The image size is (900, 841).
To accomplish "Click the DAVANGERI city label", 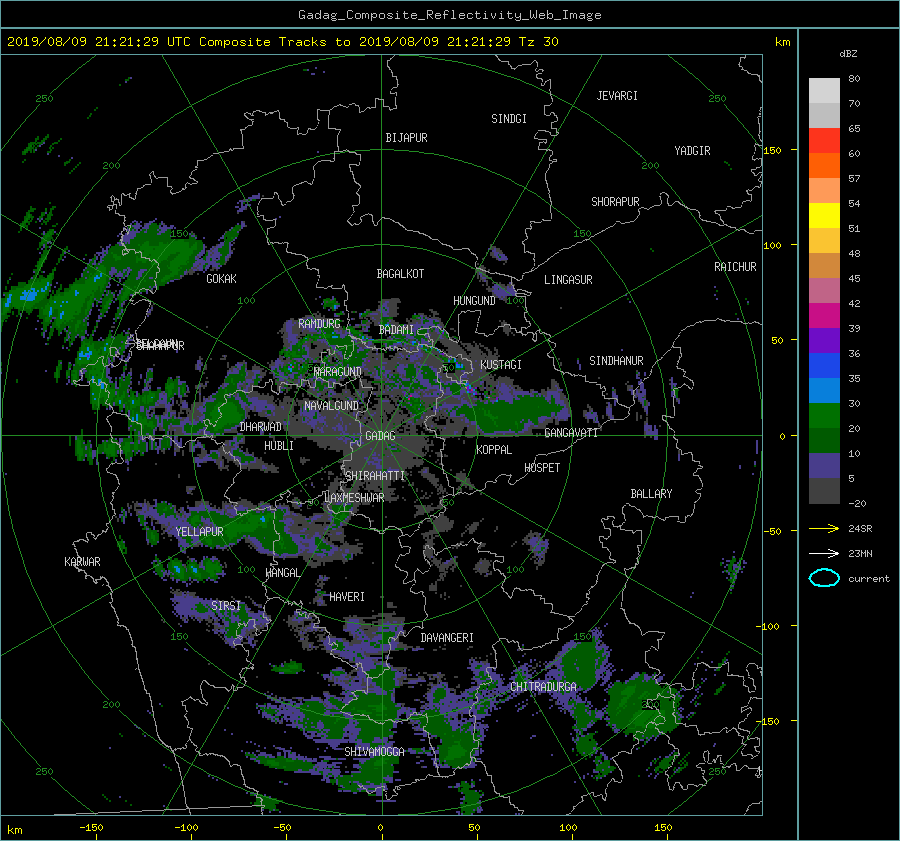I will pyautogui.click(x=447, y=638).
